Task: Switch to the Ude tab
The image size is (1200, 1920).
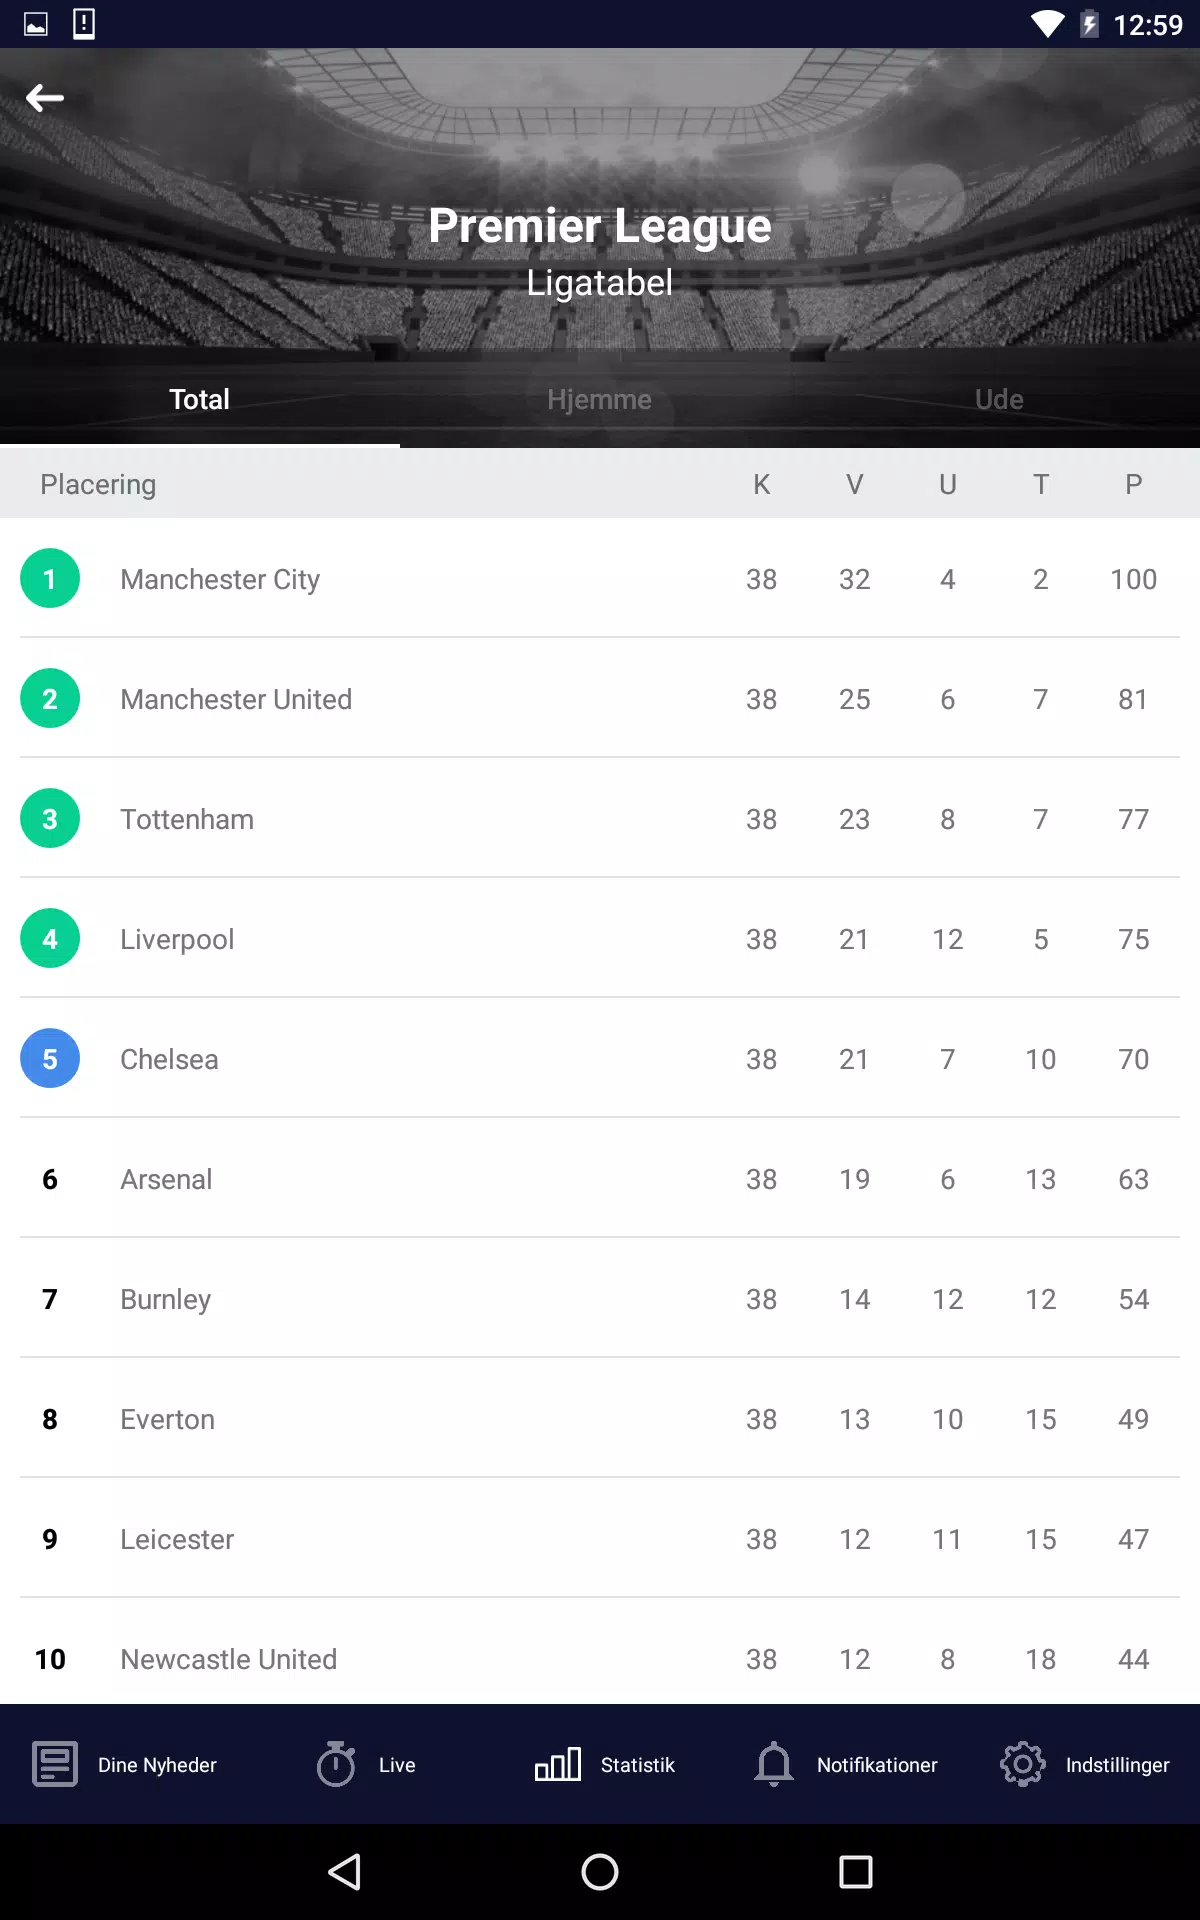Action: coord(1000,399)
